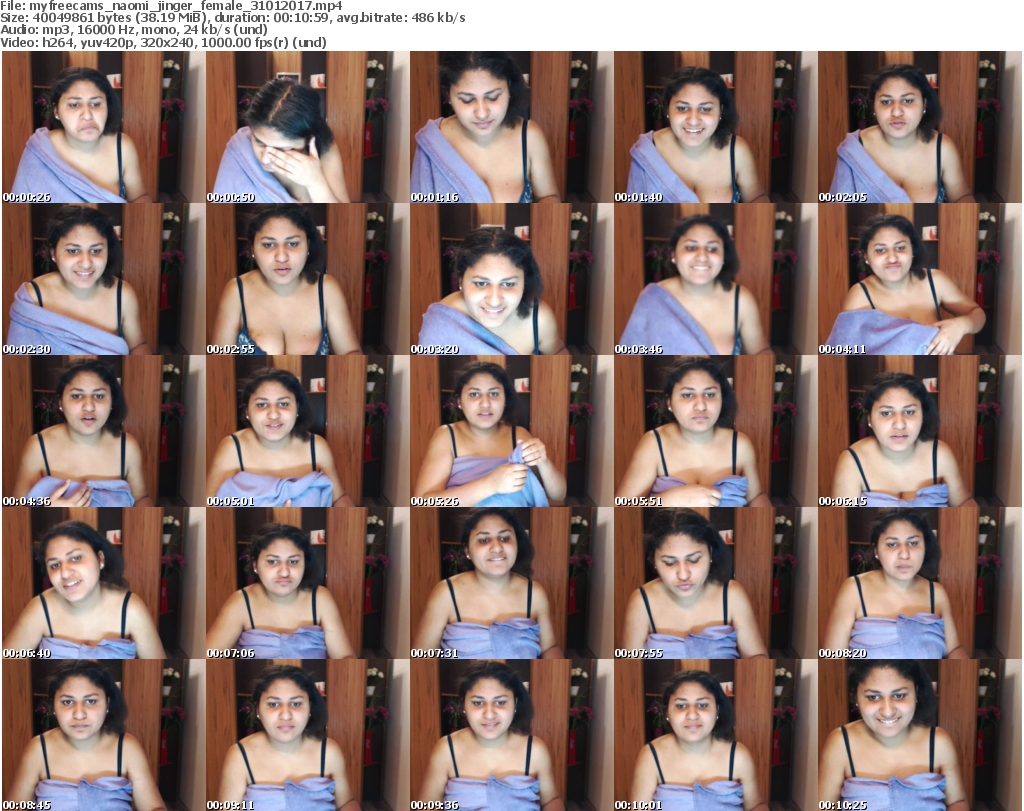Click the thumbnail at 00:07:31
The width and height of the screenshot is (1024, 811).
tap(511, 583)
